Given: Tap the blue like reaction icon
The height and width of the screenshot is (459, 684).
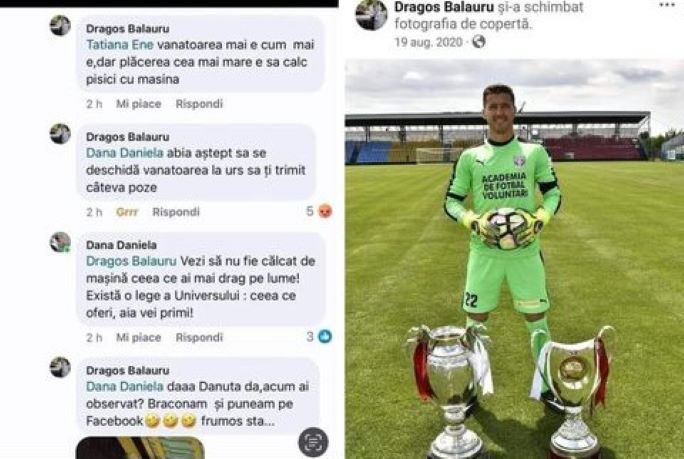Looking at the screenshot, I should coord(325,336).
